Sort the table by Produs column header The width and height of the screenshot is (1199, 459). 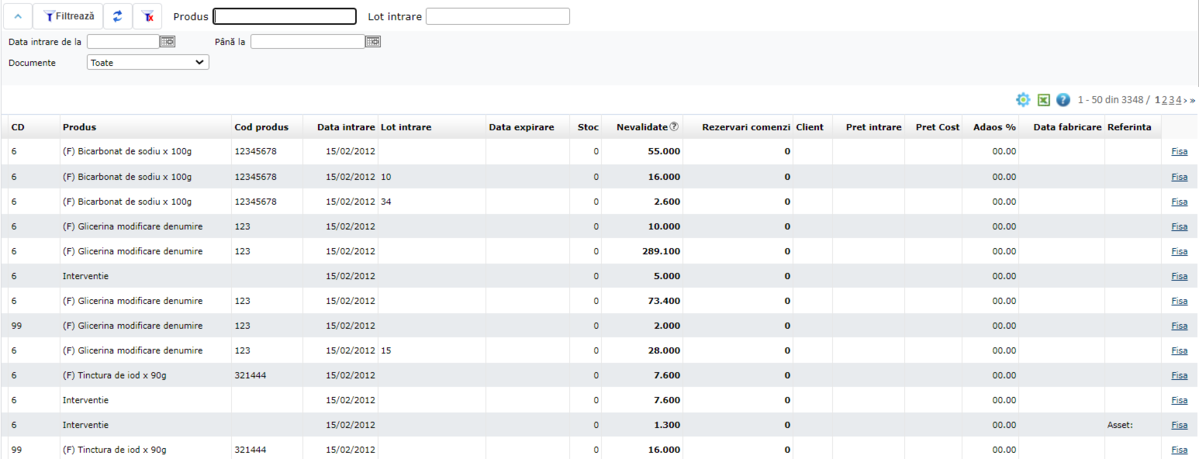[80, 127]
